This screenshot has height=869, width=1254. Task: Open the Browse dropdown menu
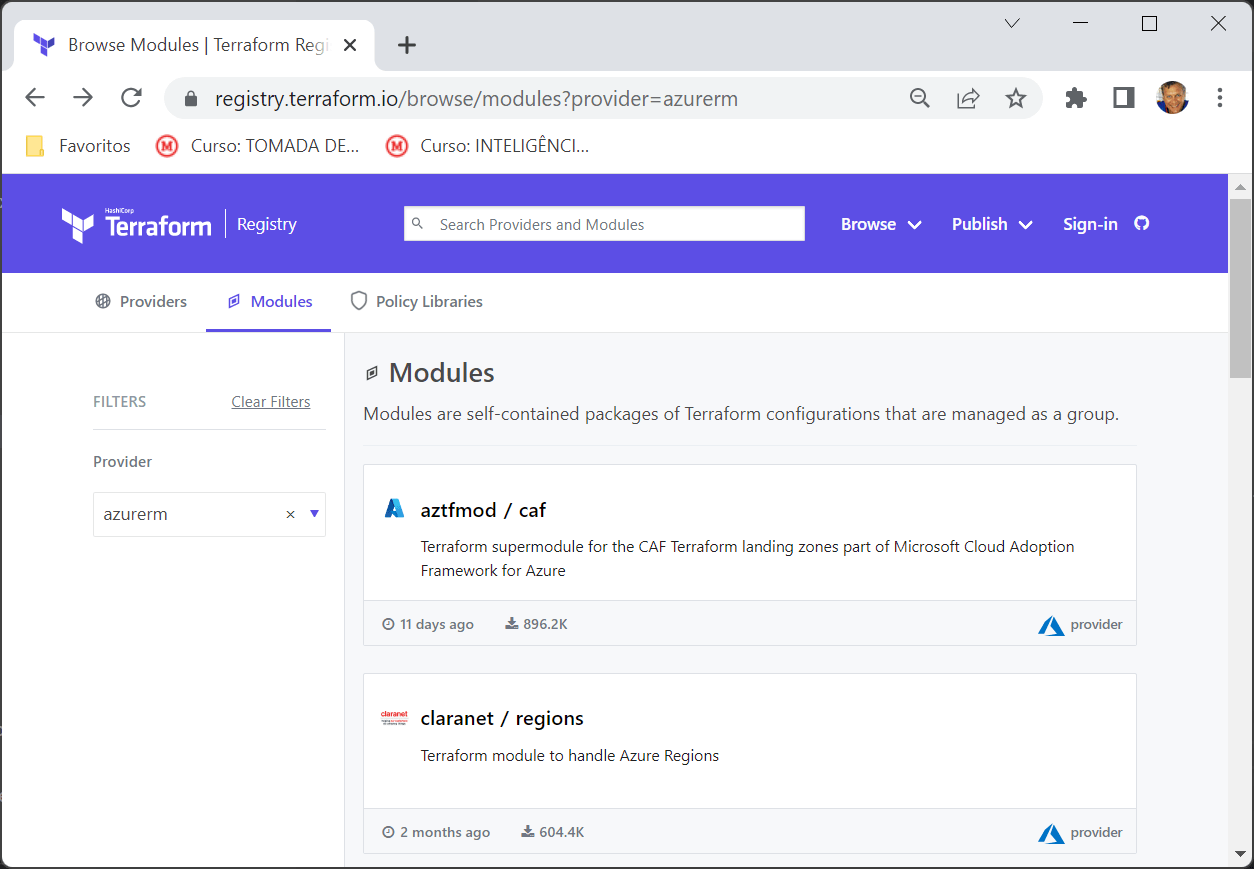pyautogui.click(x=881, y=224)
